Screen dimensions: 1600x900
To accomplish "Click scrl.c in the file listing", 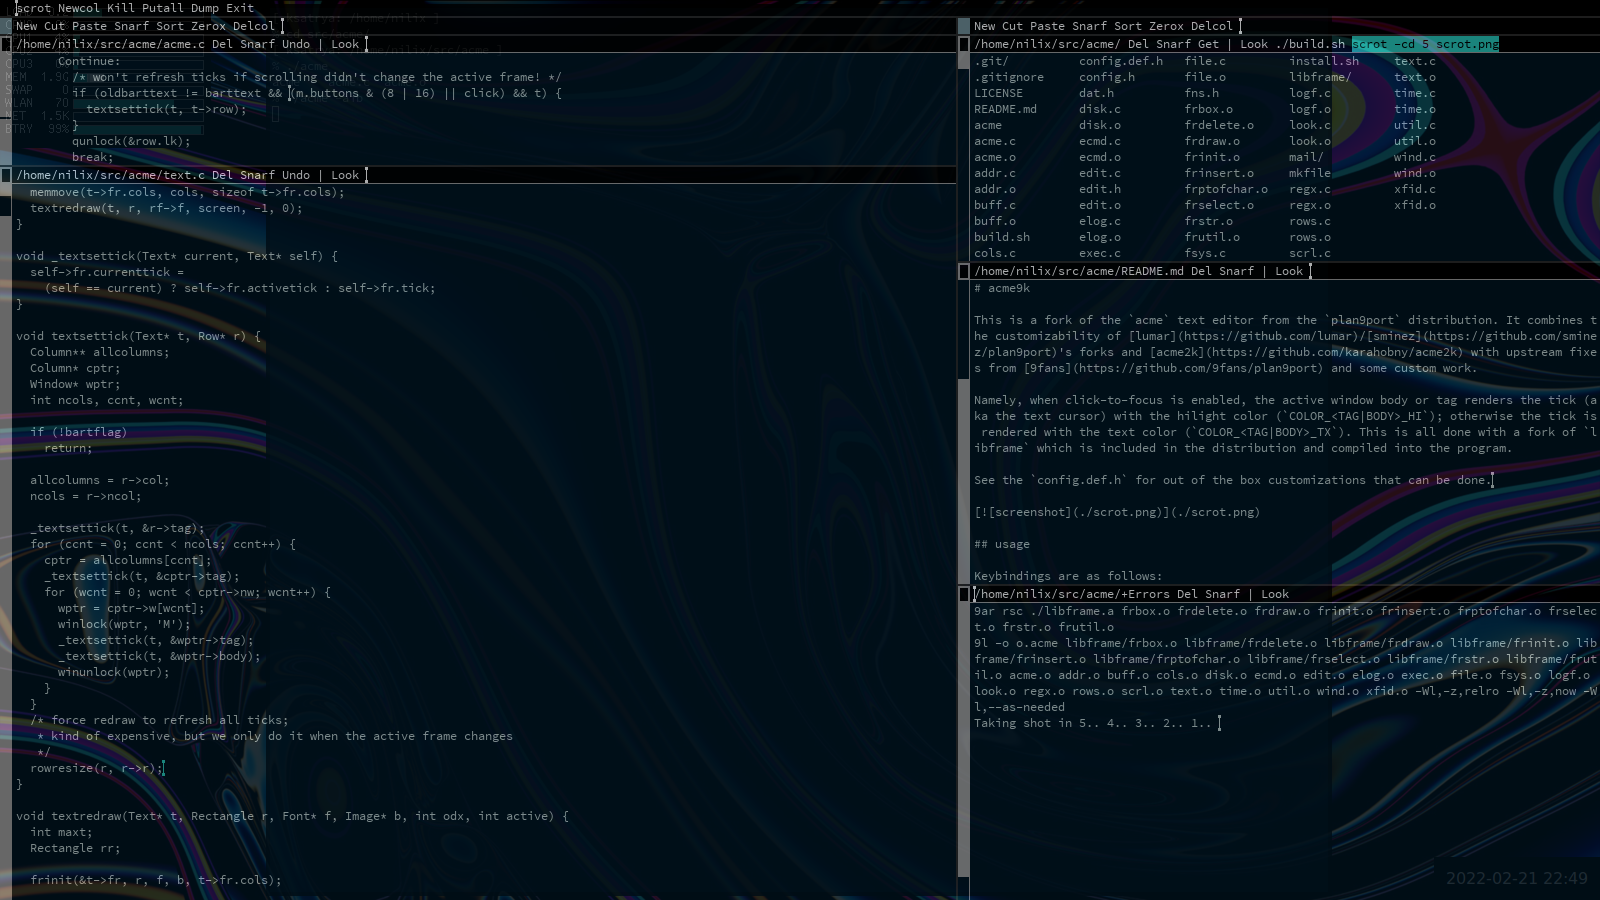I will click(x=1310, y=253).
